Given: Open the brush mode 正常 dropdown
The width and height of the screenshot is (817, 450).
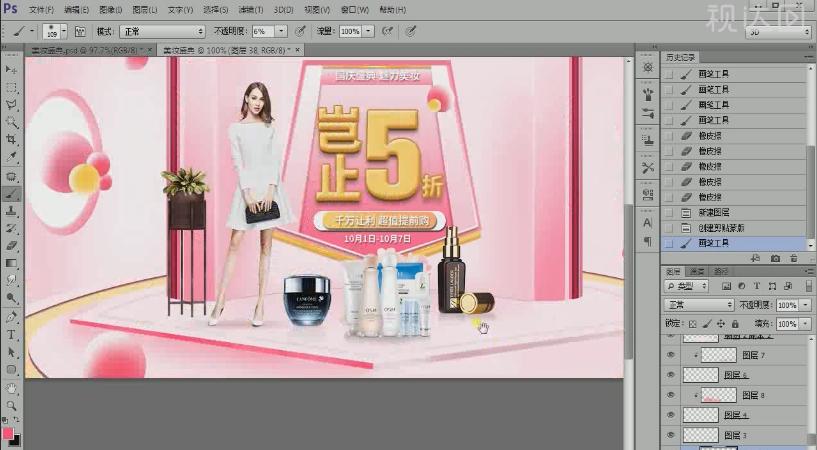Looking at the screenshot, I should (163, 32).
